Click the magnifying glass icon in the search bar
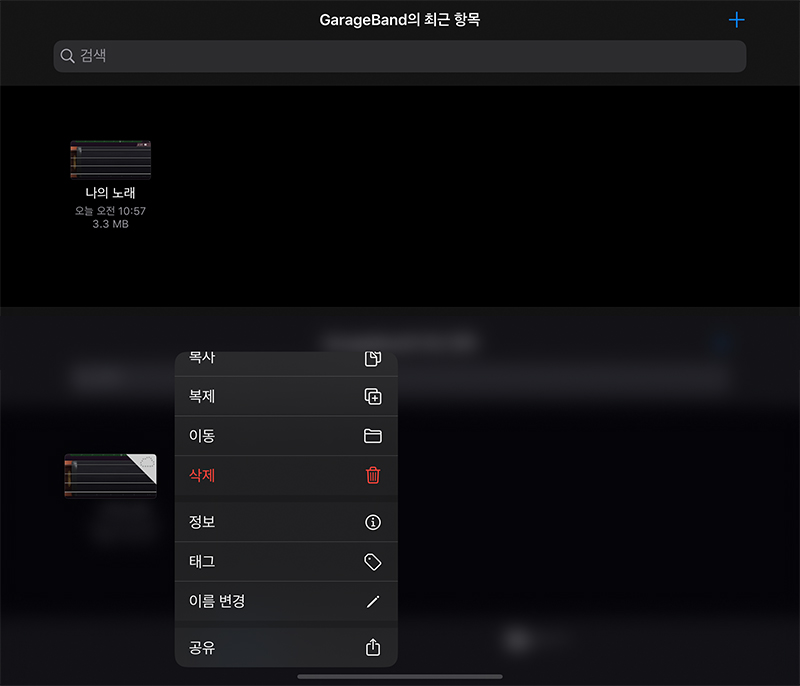 pyautogui.click(x=68, y=56)
